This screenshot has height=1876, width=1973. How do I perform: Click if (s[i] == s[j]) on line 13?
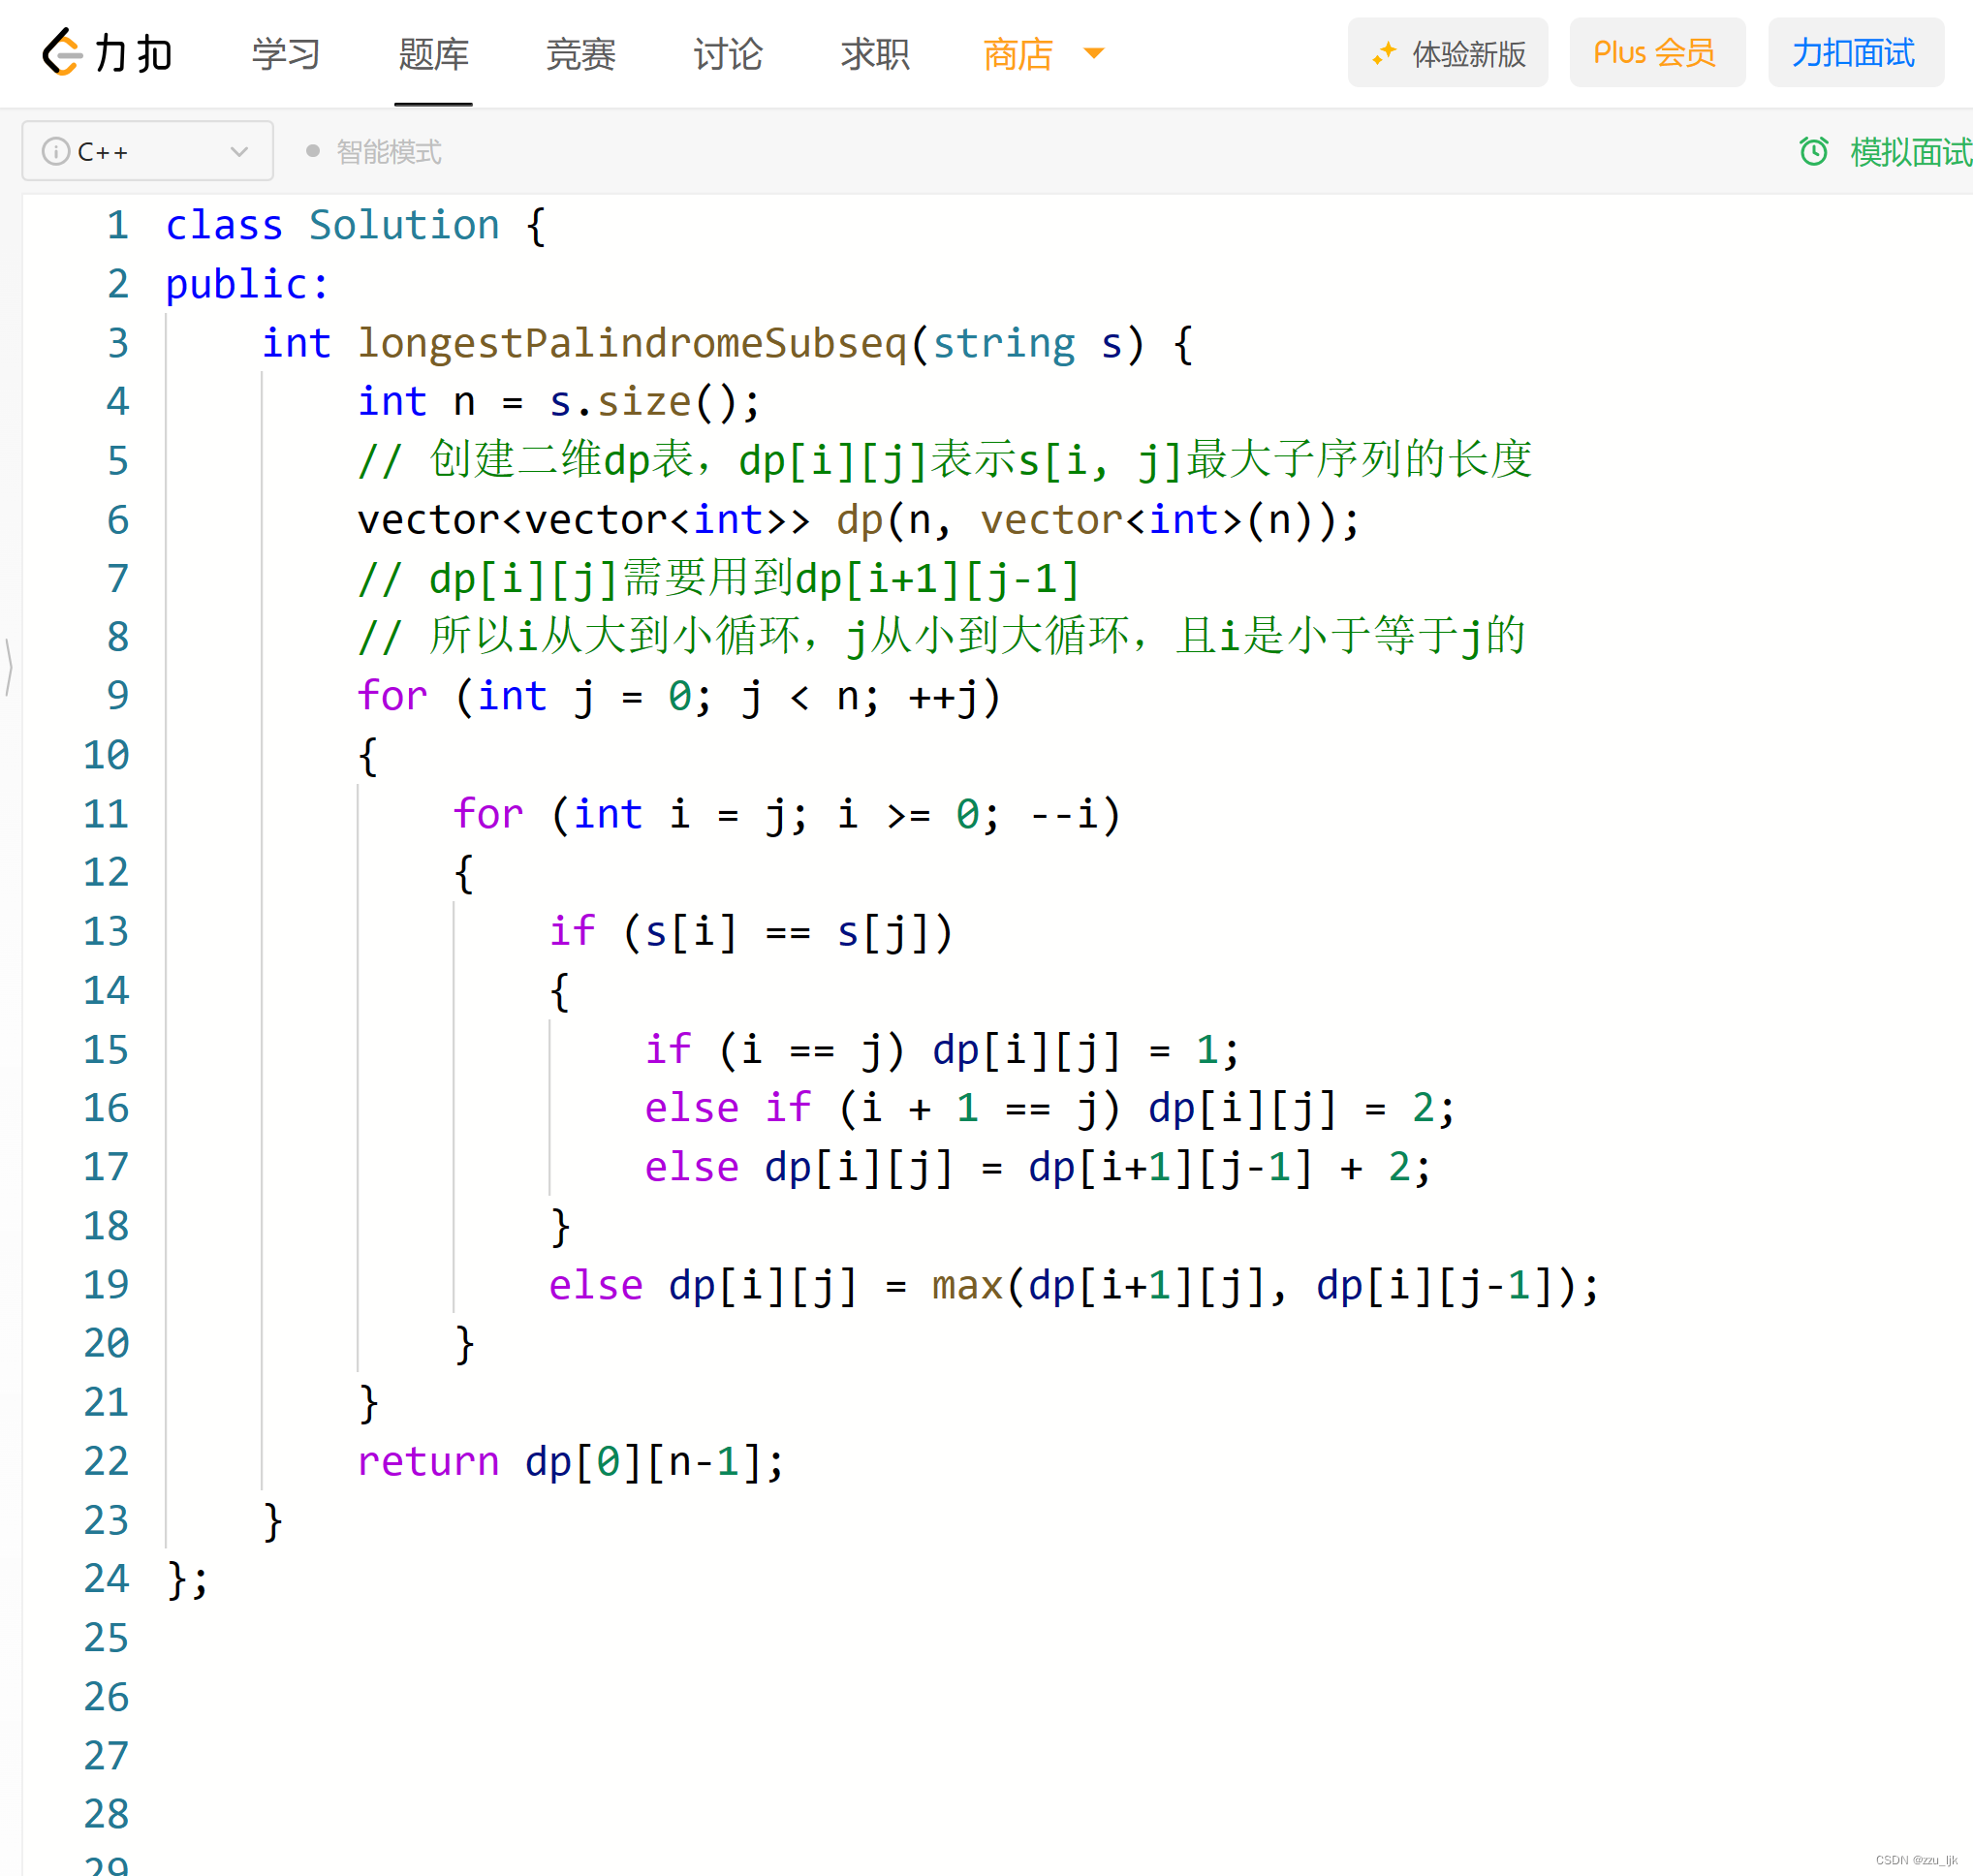pyautogui.click(x=751, y=932)
